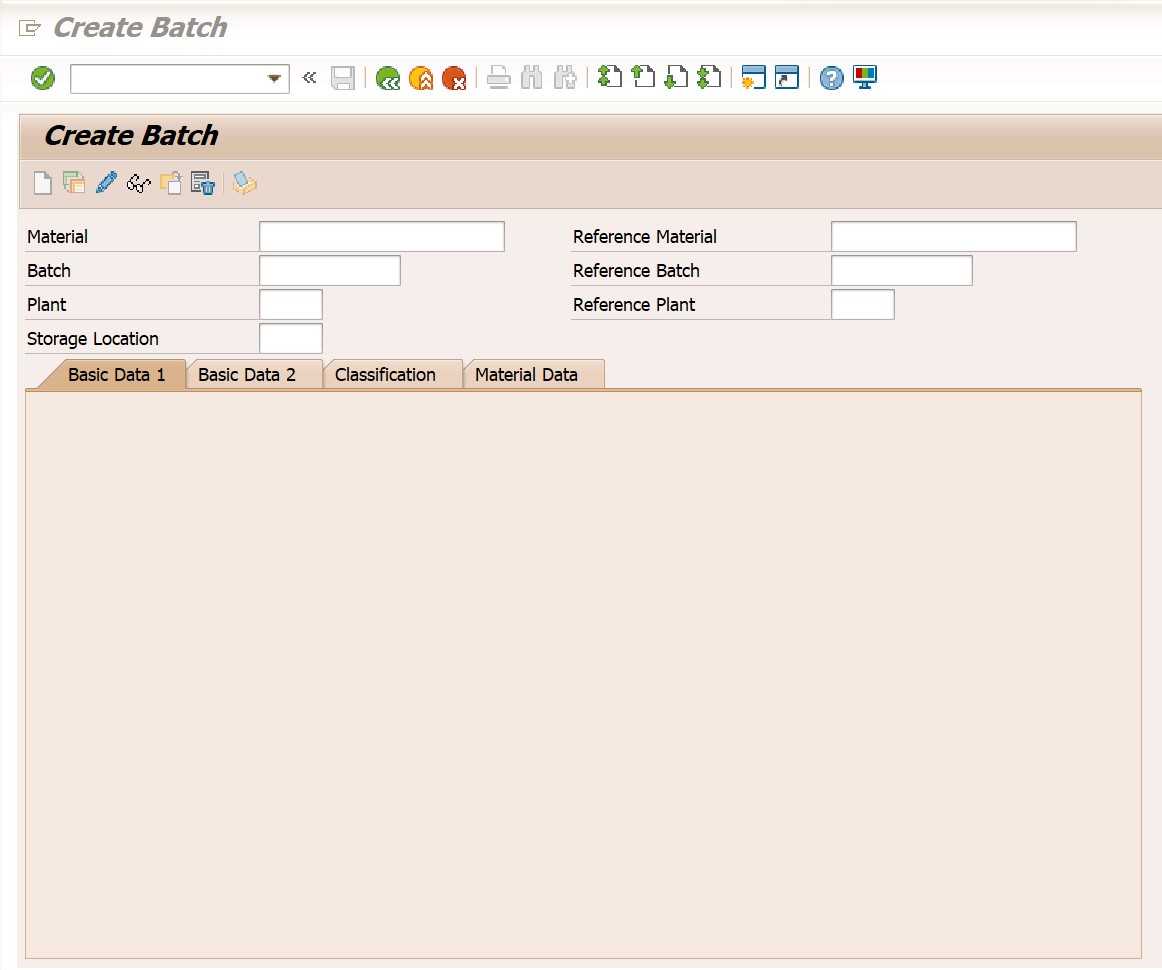Click into the Material input field
The height and width of the screenshot is (970, 1162).
381,237
